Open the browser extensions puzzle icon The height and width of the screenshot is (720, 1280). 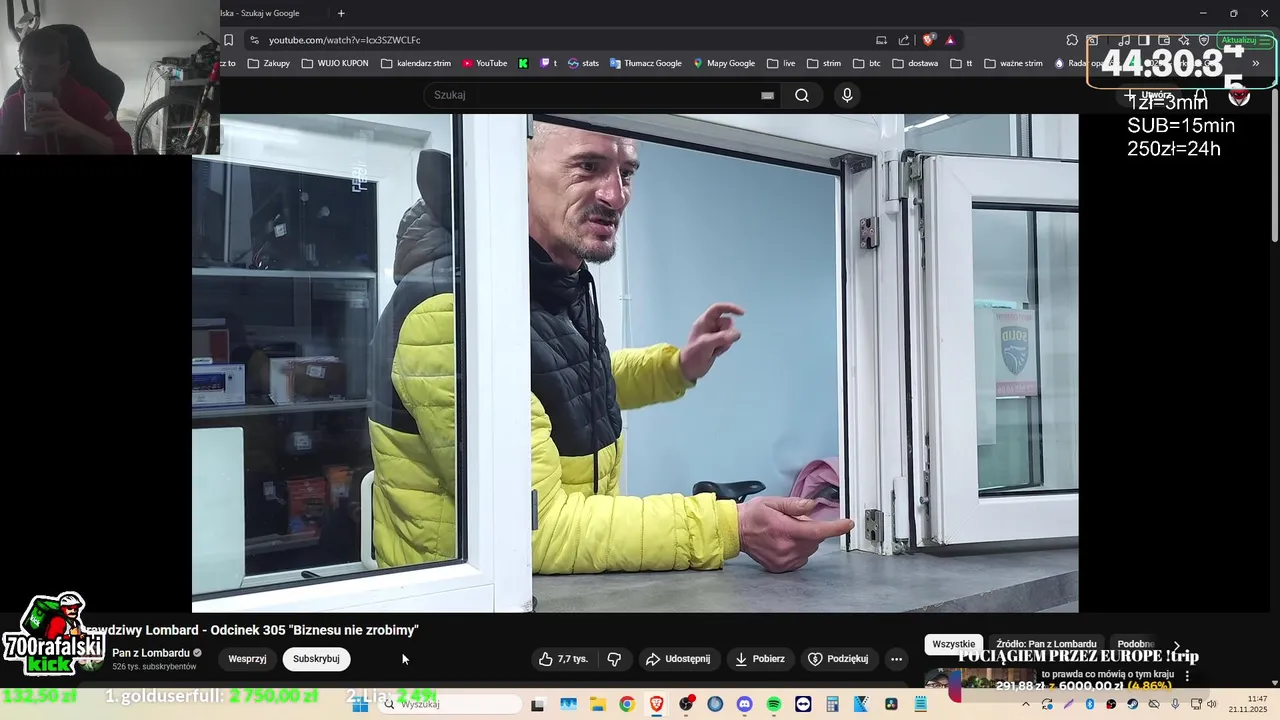pos(1072,40)
